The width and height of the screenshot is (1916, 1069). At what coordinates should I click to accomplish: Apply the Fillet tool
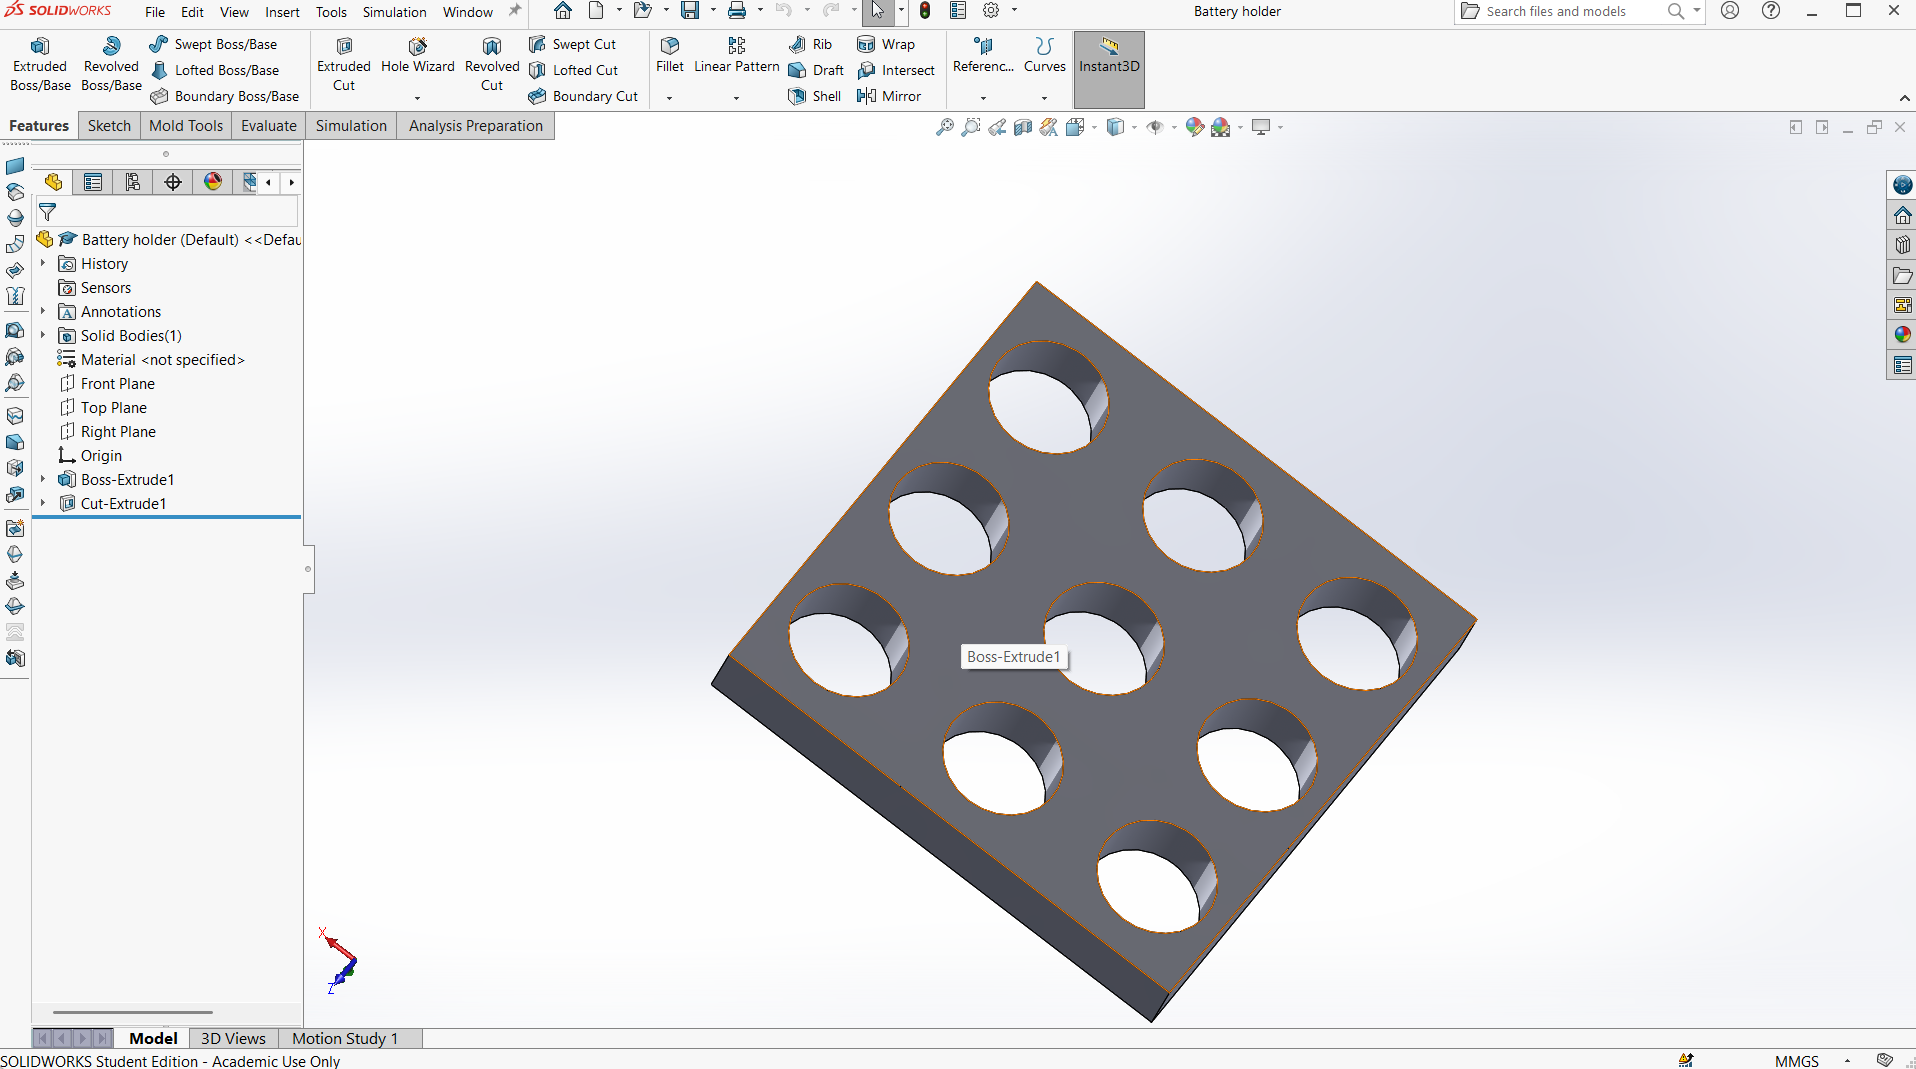click(x=670, y=56)
